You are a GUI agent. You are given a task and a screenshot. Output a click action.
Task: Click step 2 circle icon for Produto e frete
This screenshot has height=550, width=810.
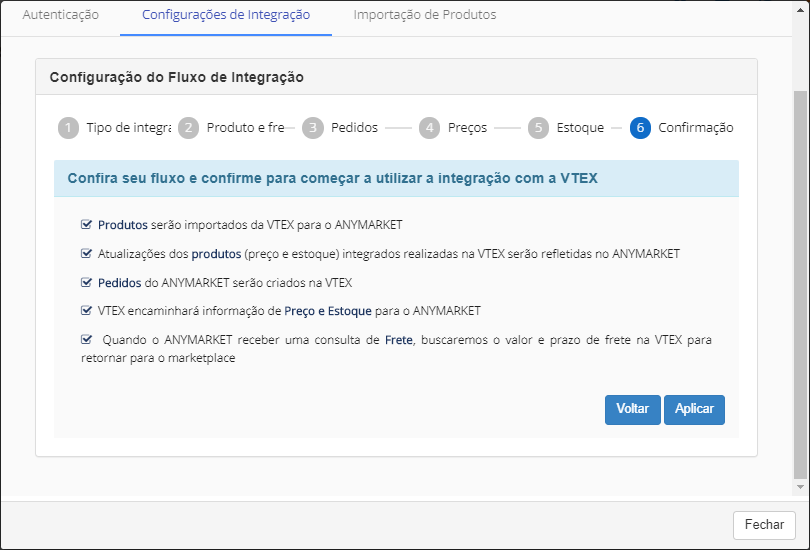[189, 128]
